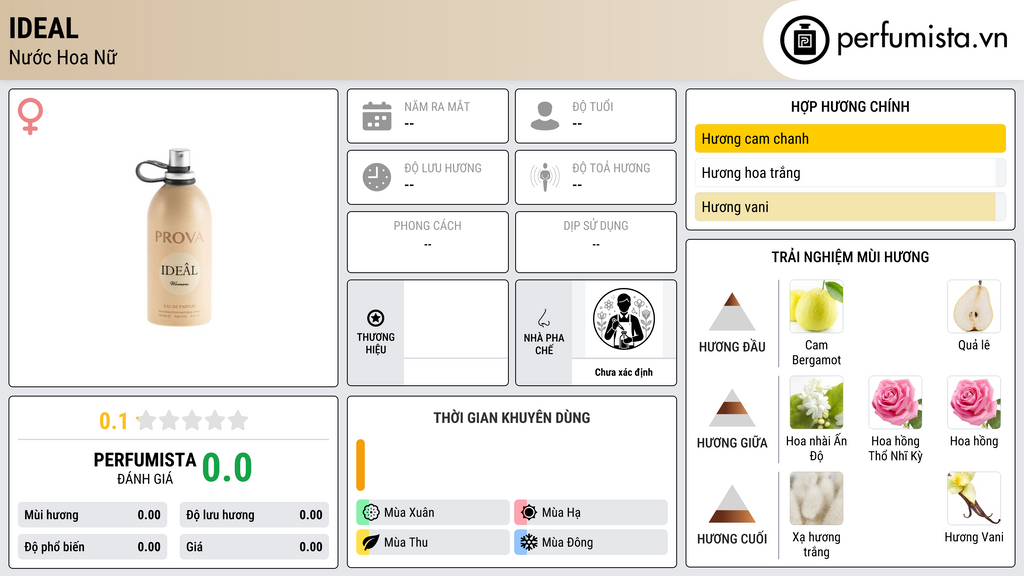This screenshot has width=1024, height=576.
Task: Click the five-star rating row
Action: (193, 420)
